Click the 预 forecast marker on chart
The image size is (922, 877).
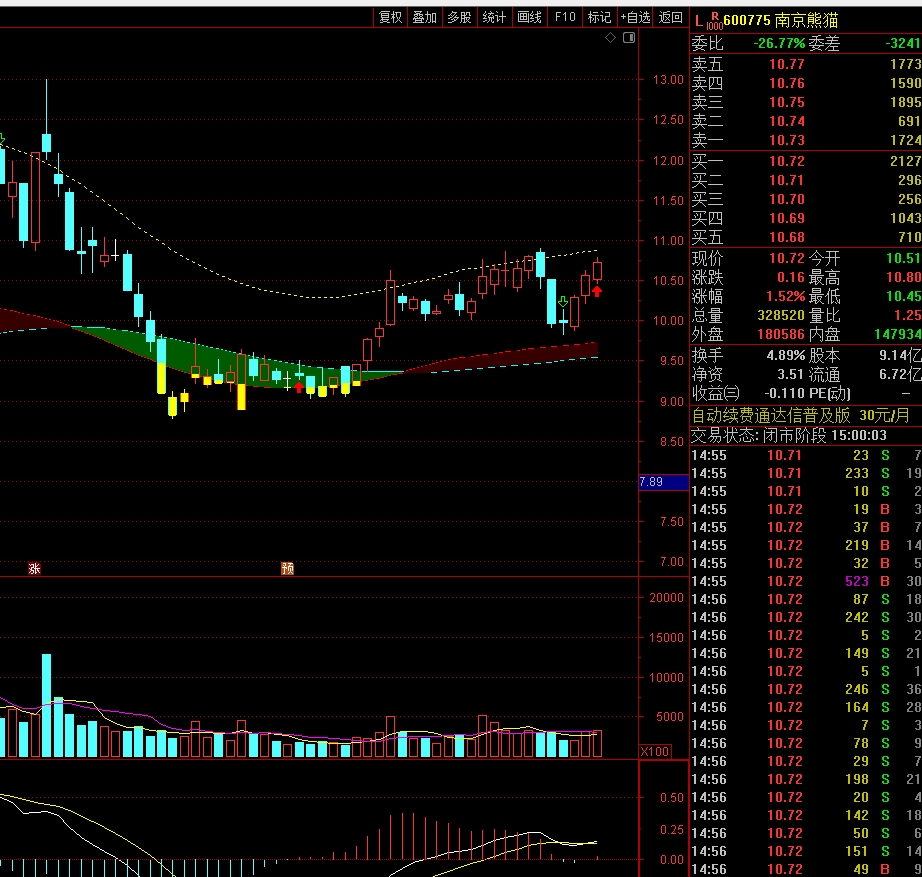(287, 568)
